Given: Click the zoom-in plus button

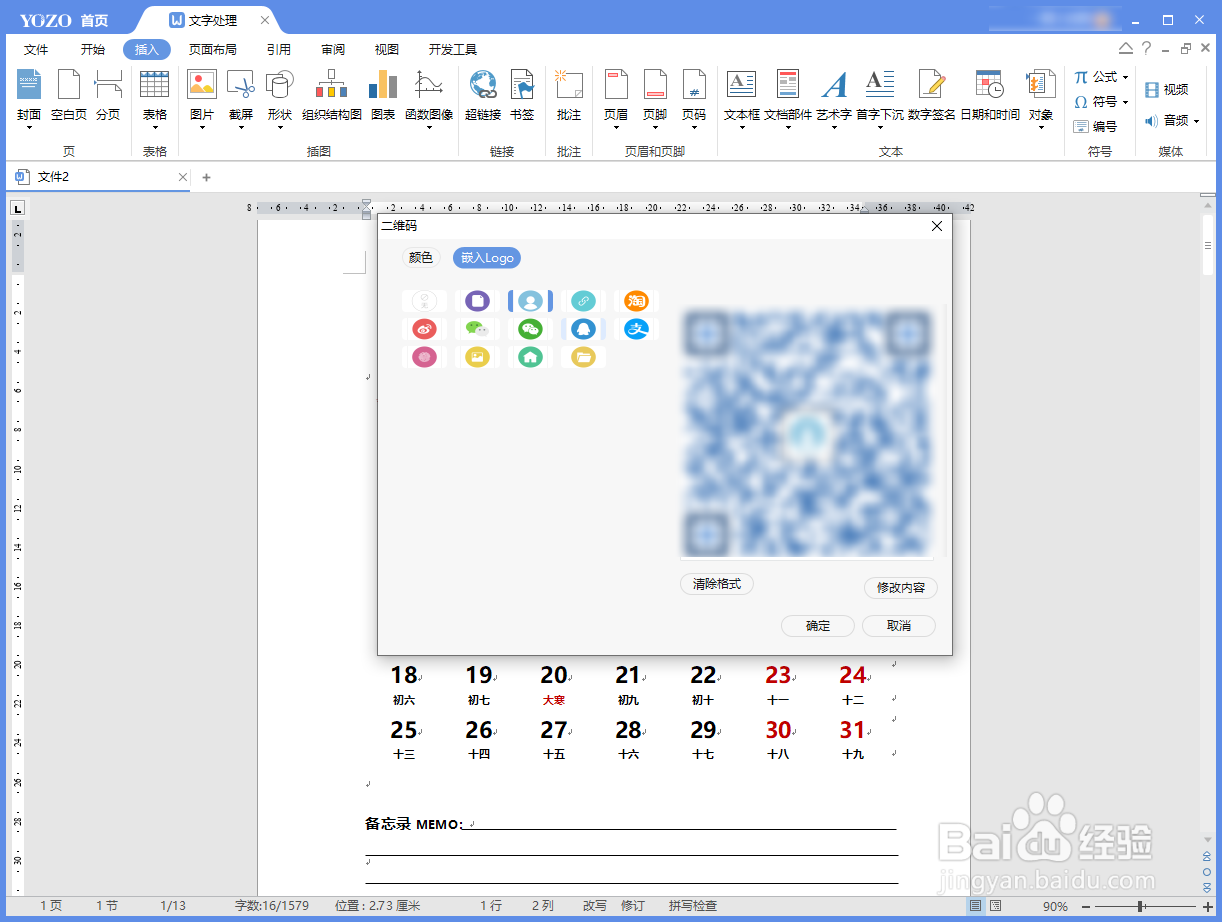Looking at the screenshot, I should [x=1208, y=906].
